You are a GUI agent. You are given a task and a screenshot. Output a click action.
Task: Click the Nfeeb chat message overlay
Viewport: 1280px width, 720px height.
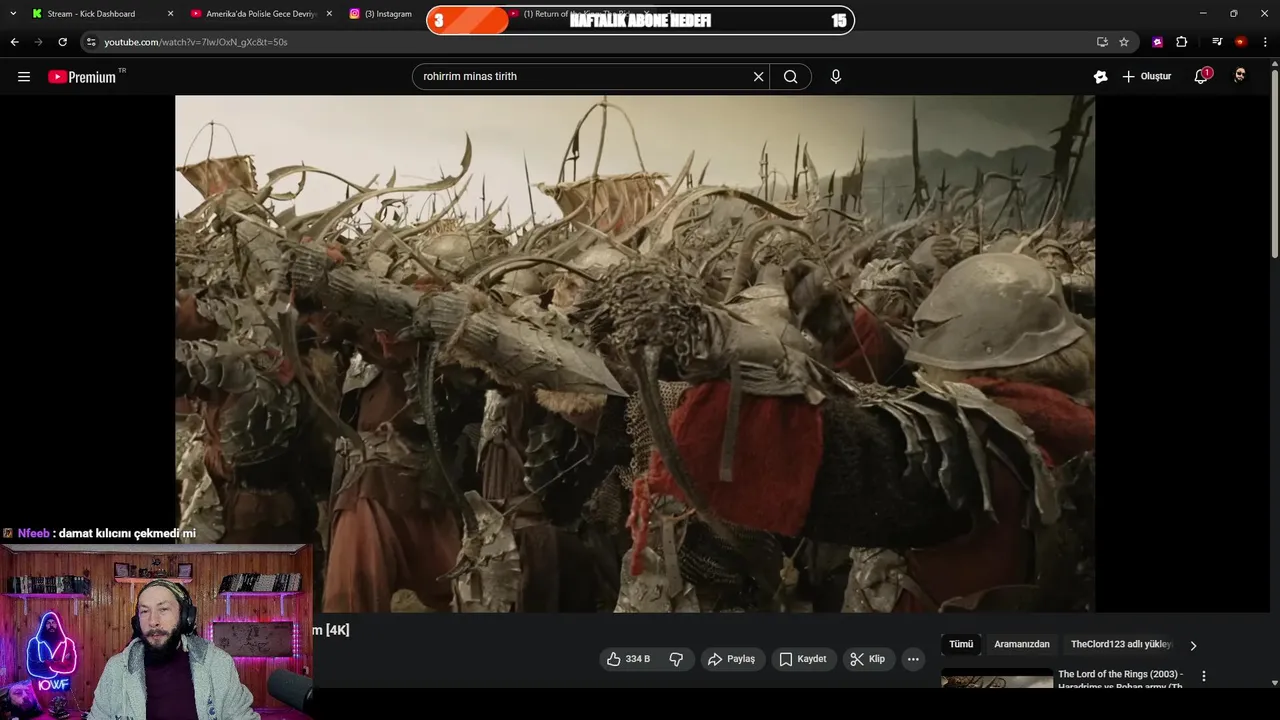click(x=100, y=534)
